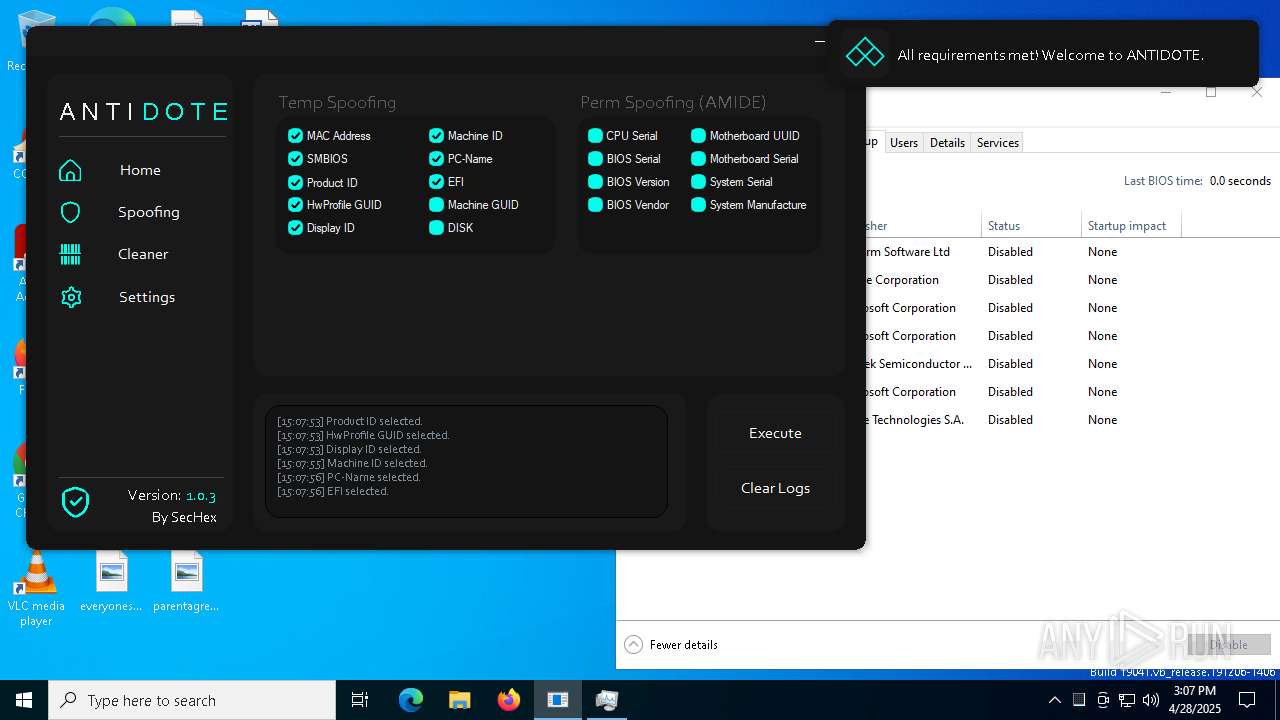Uncheck the Display ID checkbox
Image resolution: width=1280 pixels, height=720 pixels.
(x=295, y=227)
